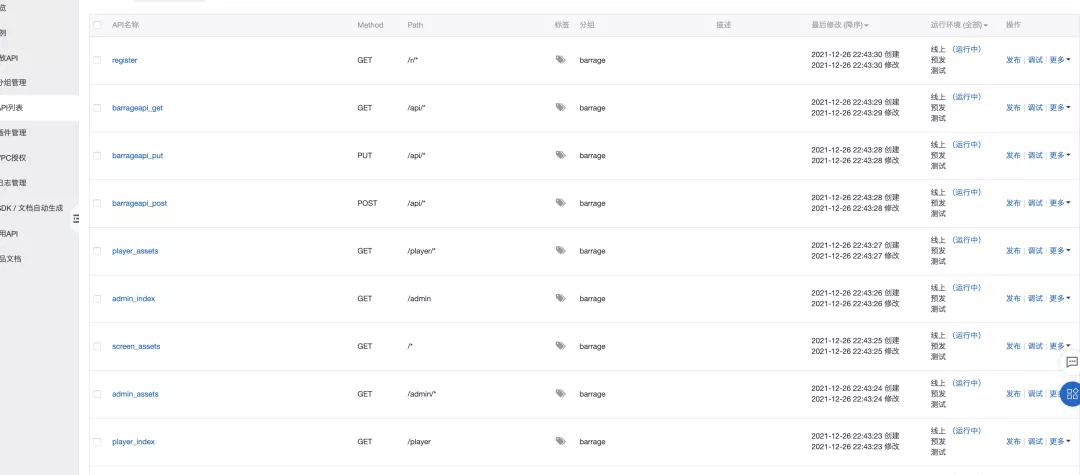This screenshot has height=475, width=1080.
Task: Open the 运行环境 (全部) filter dropdown
Action: [x=958, y=25]
